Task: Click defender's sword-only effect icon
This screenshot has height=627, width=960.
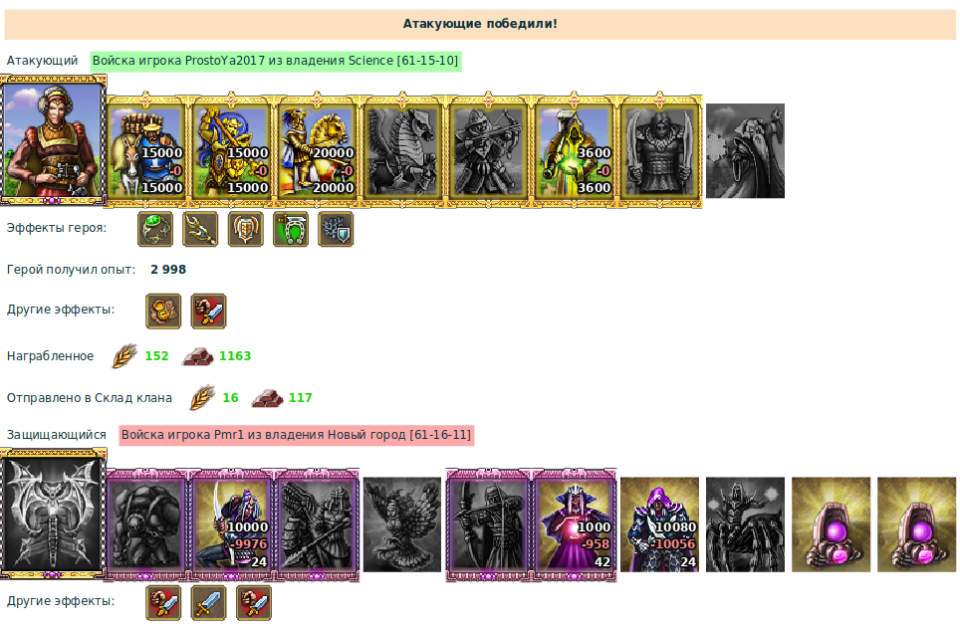Action: pyautogui.click(x=209, y=603)
